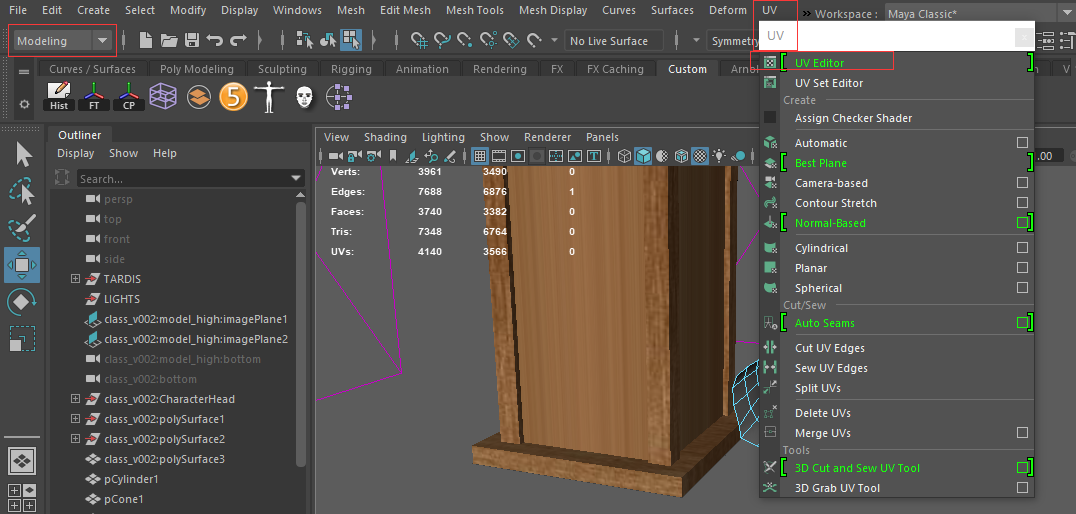Expand class_v002:CharacterHead in Outliner
This screenshot has height=514, width=1076.
coord(75,399)
